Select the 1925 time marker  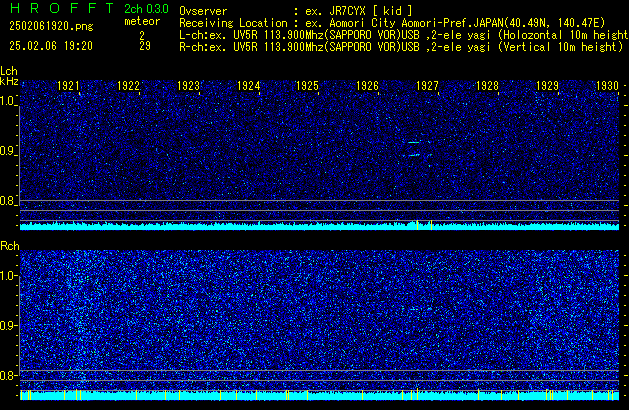coord(307,86)
